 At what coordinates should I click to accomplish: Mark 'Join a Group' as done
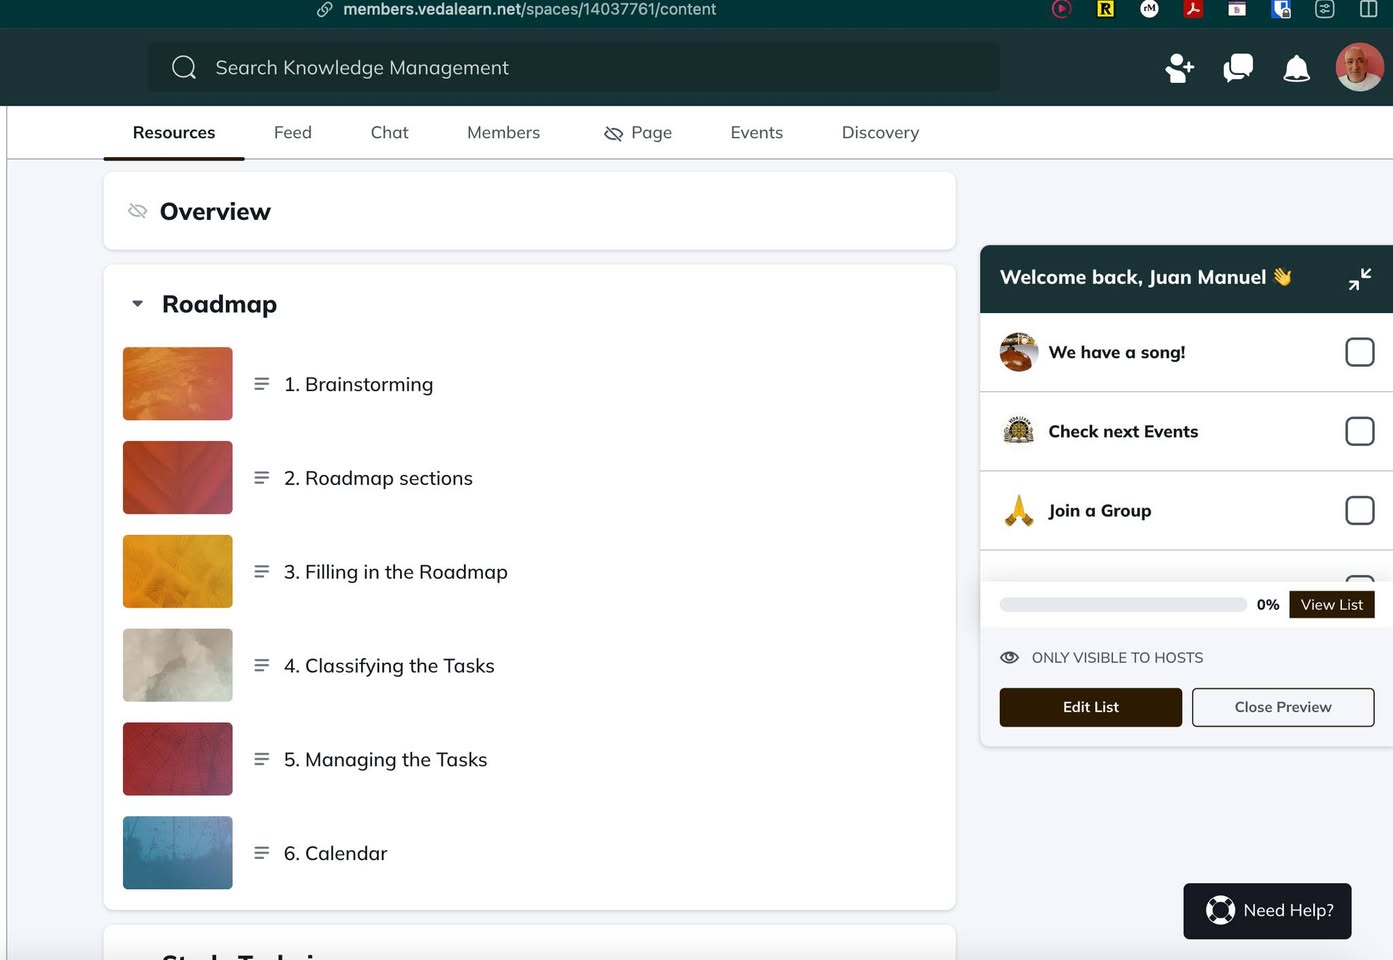(1359, 510)
